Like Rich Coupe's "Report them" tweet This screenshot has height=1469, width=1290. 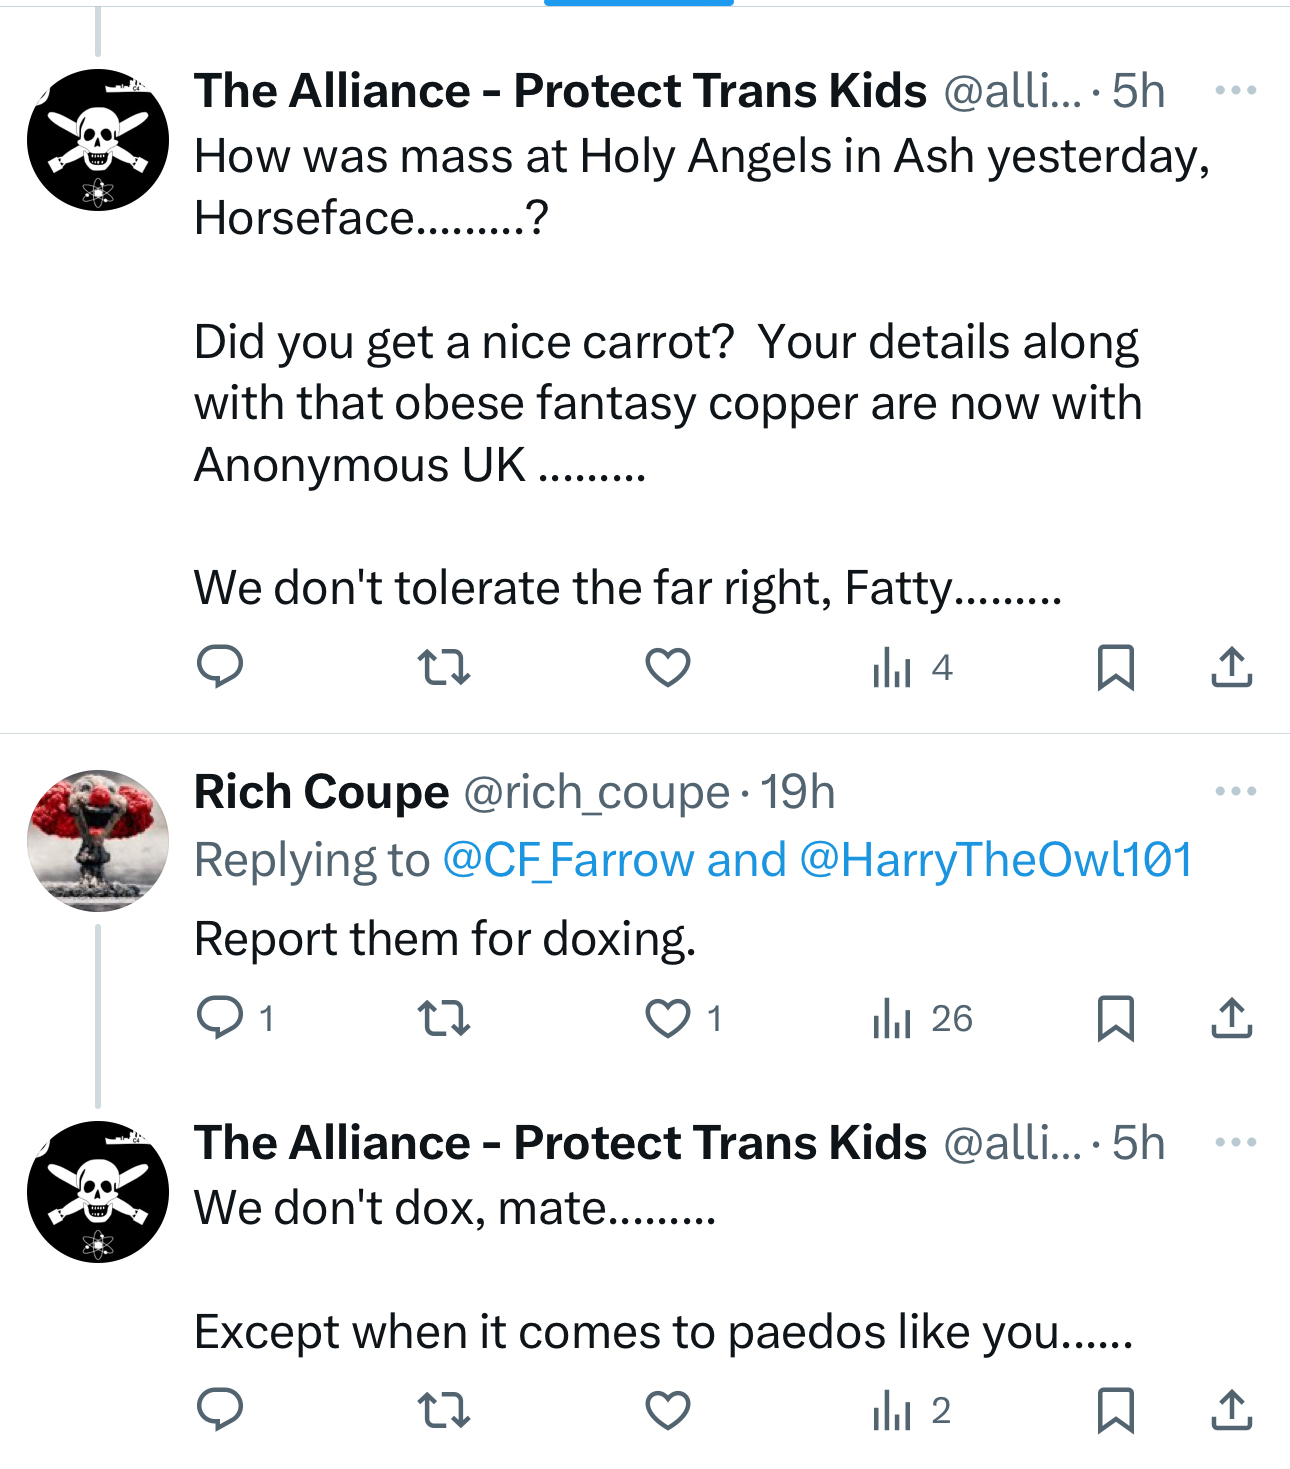[x=667, y=1018]
